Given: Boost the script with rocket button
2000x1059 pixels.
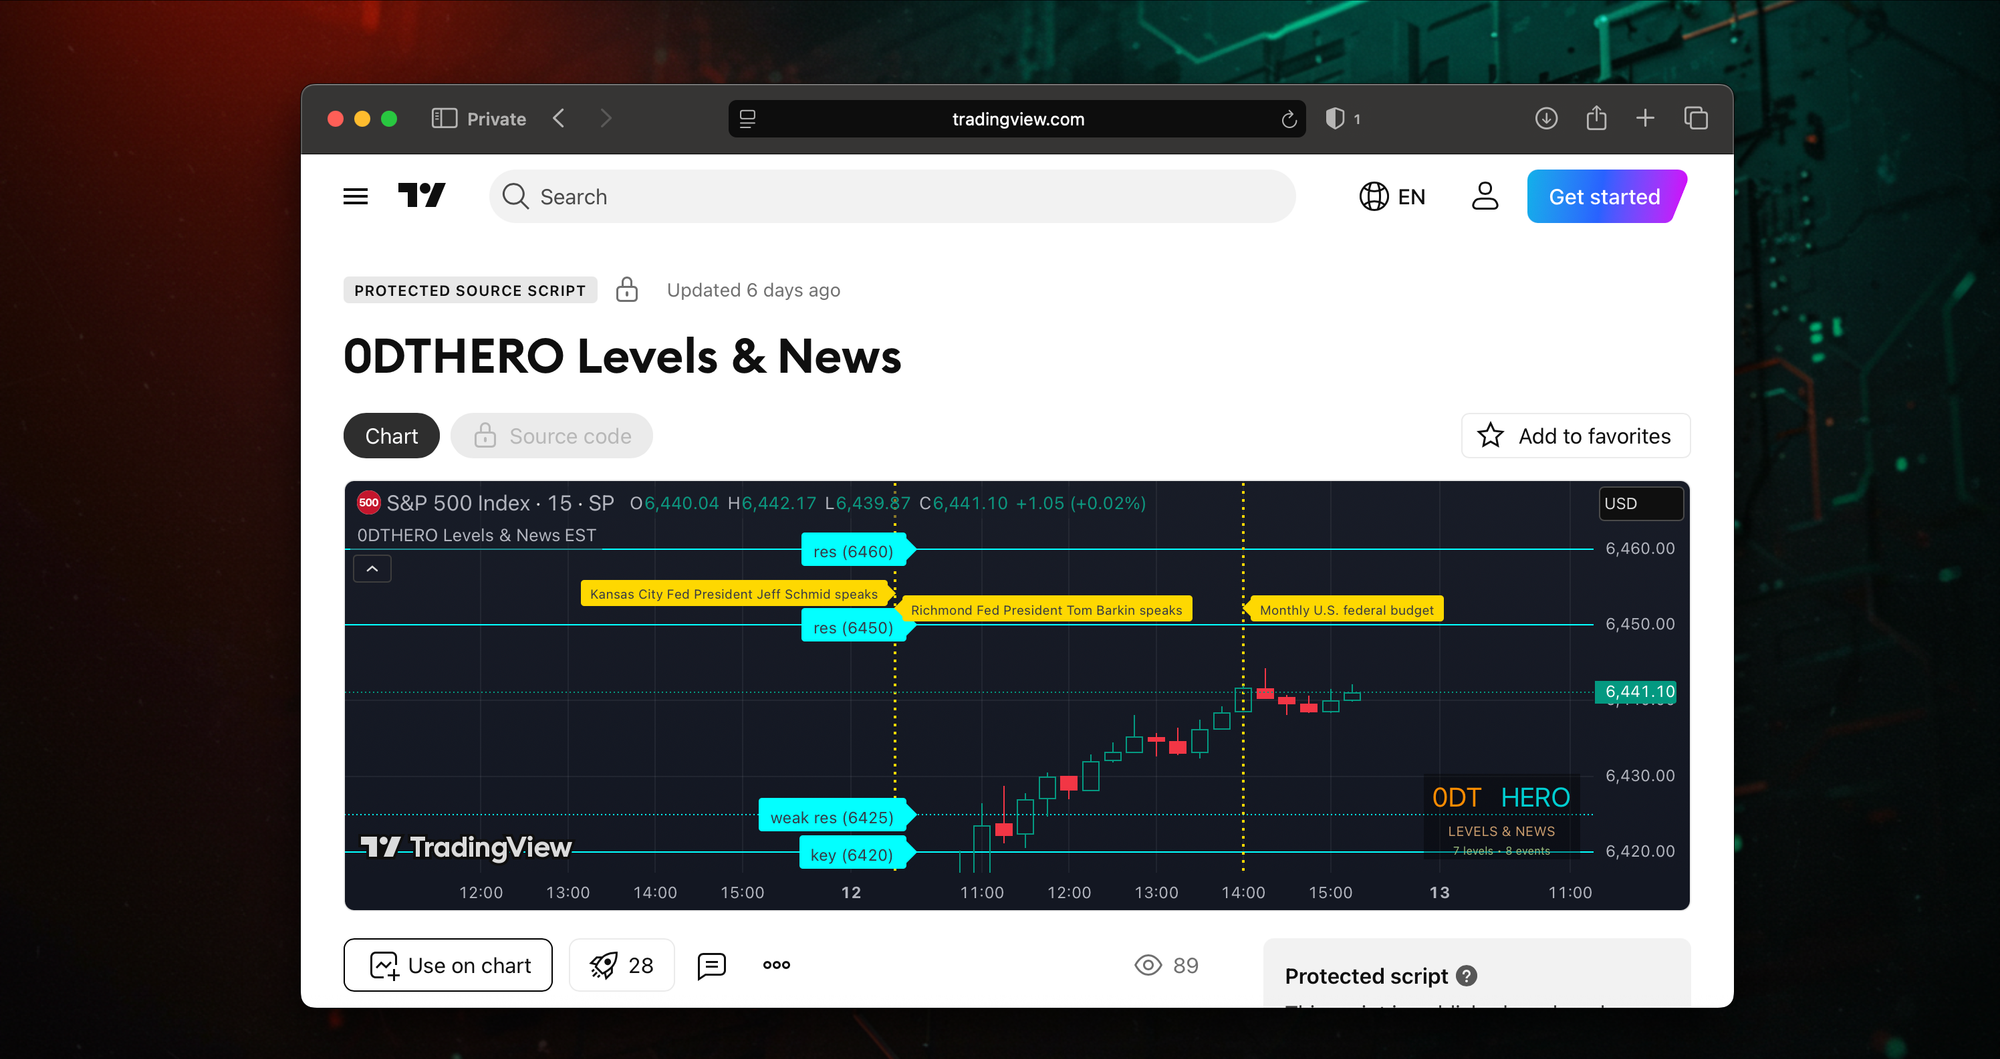Looking at the screenshot, I should [x=622, y=965].
